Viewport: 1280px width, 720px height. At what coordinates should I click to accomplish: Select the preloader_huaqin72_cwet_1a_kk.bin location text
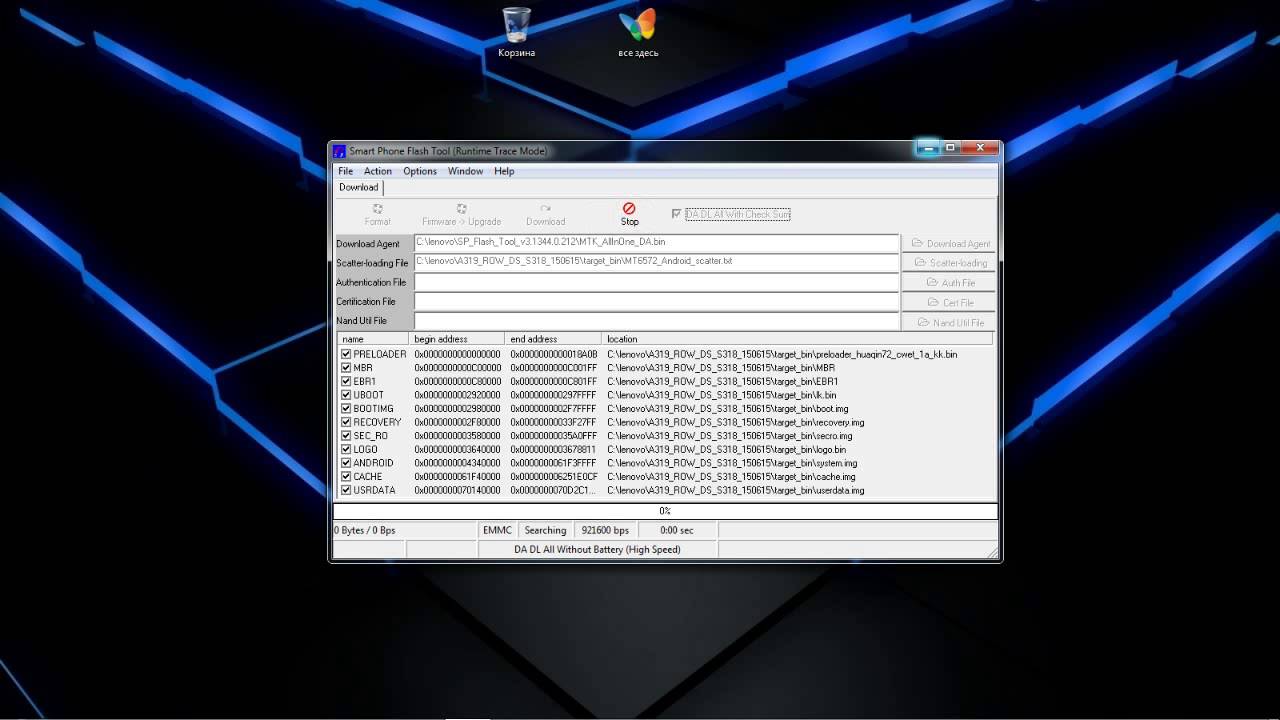(782, 354)
